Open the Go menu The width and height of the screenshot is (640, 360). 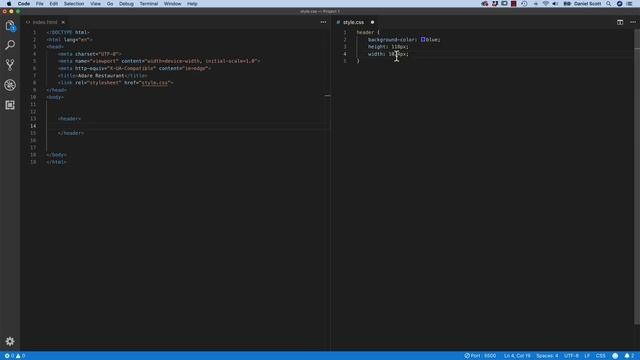[x=110, y=4]
